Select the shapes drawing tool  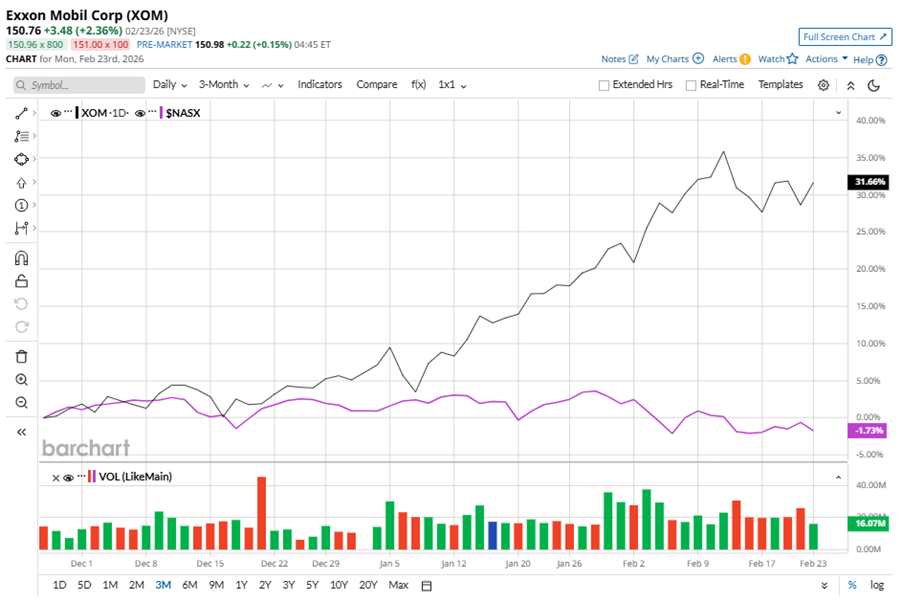(21, 159)
